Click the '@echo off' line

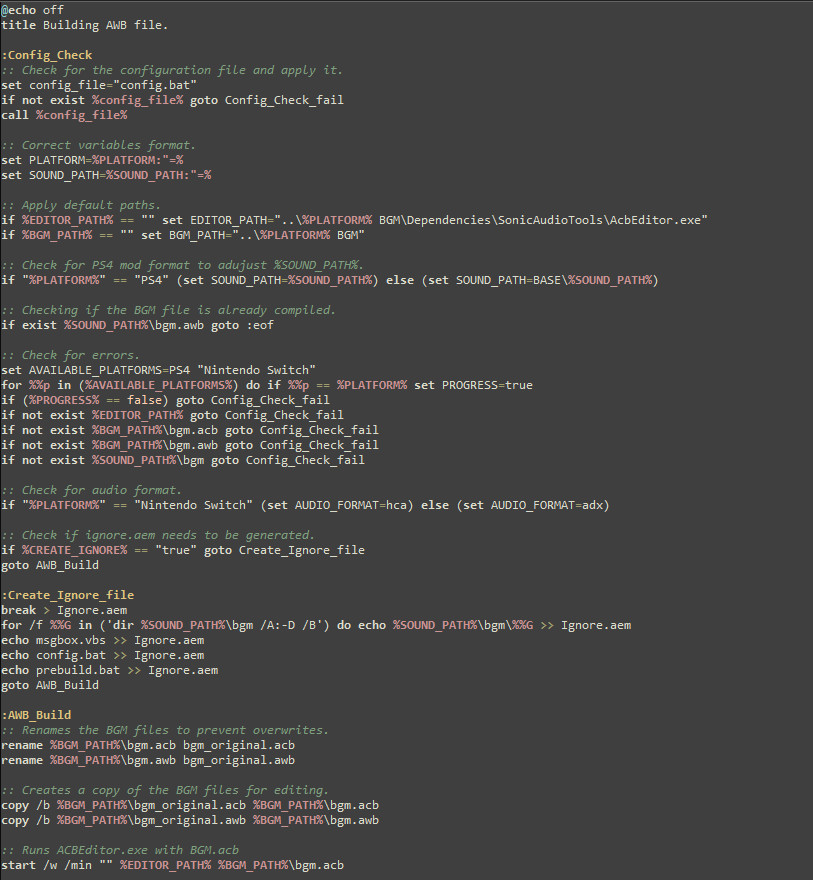click(32, 10)
